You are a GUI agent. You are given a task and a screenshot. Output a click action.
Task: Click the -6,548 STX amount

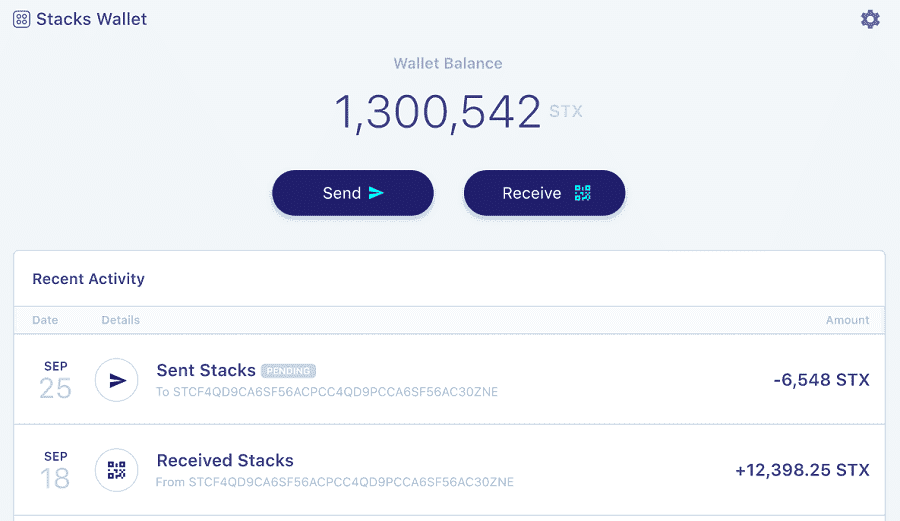(821, 380)
